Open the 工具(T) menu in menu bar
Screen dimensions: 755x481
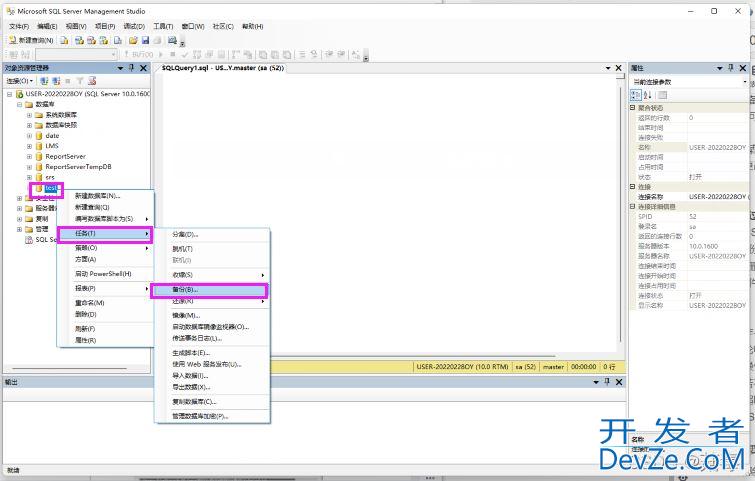(164, 26)
